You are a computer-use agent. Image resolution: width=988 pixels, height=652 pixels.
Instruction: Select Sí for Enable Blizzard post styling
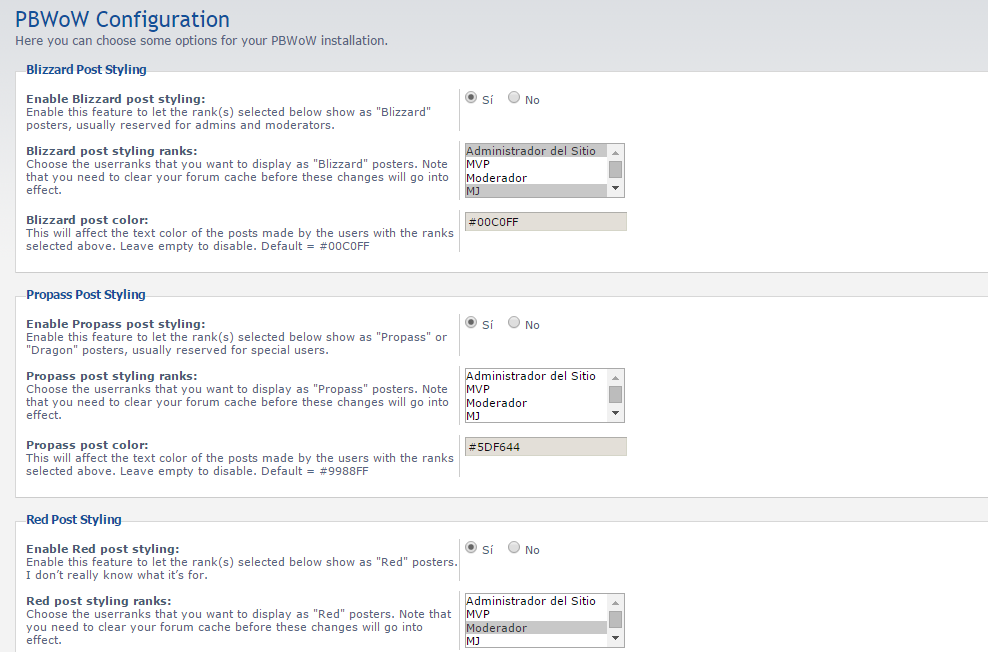pyautogui.click(x=471, y=98)
